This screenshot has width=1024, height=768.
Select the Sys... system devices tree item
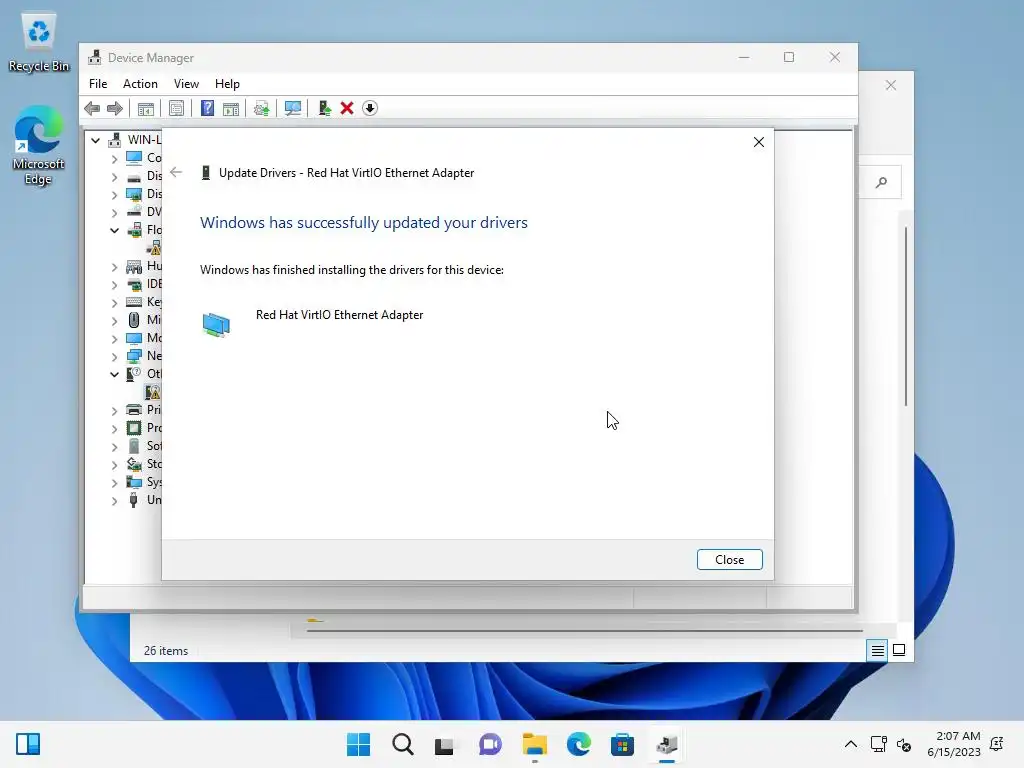pyautogui.click(x=144, y=482)
